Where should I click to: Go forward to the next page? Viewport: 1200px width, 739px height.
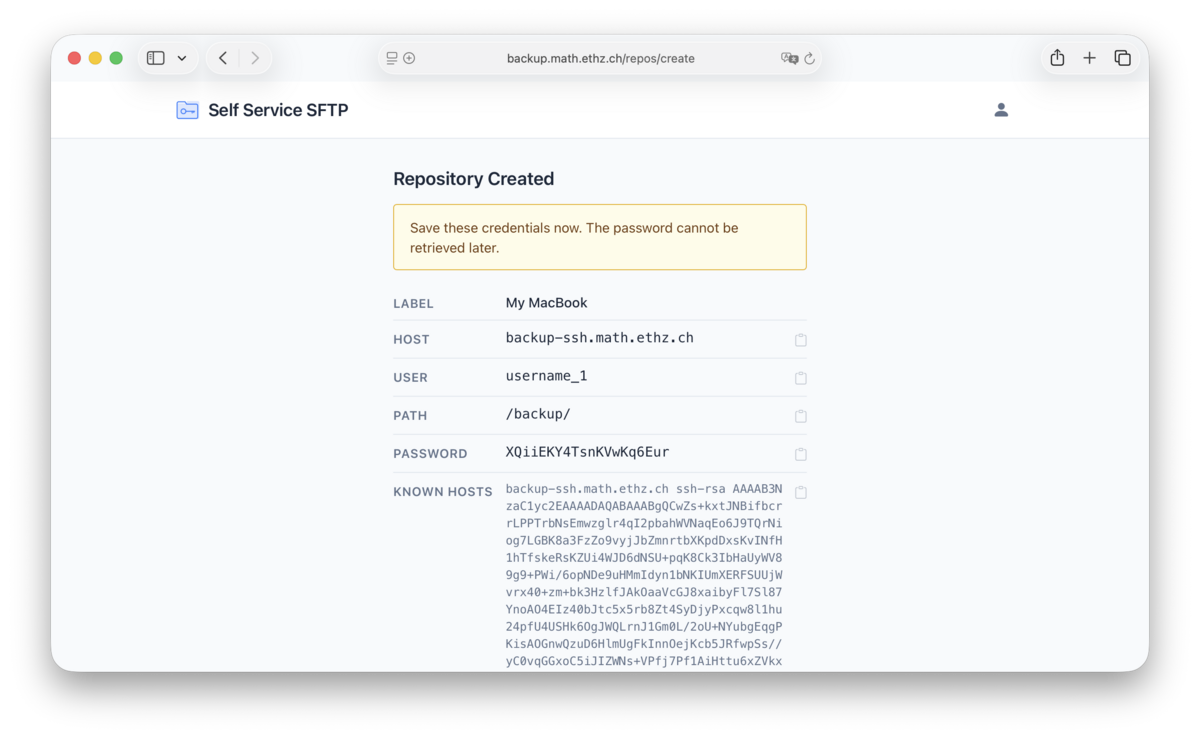255,58
